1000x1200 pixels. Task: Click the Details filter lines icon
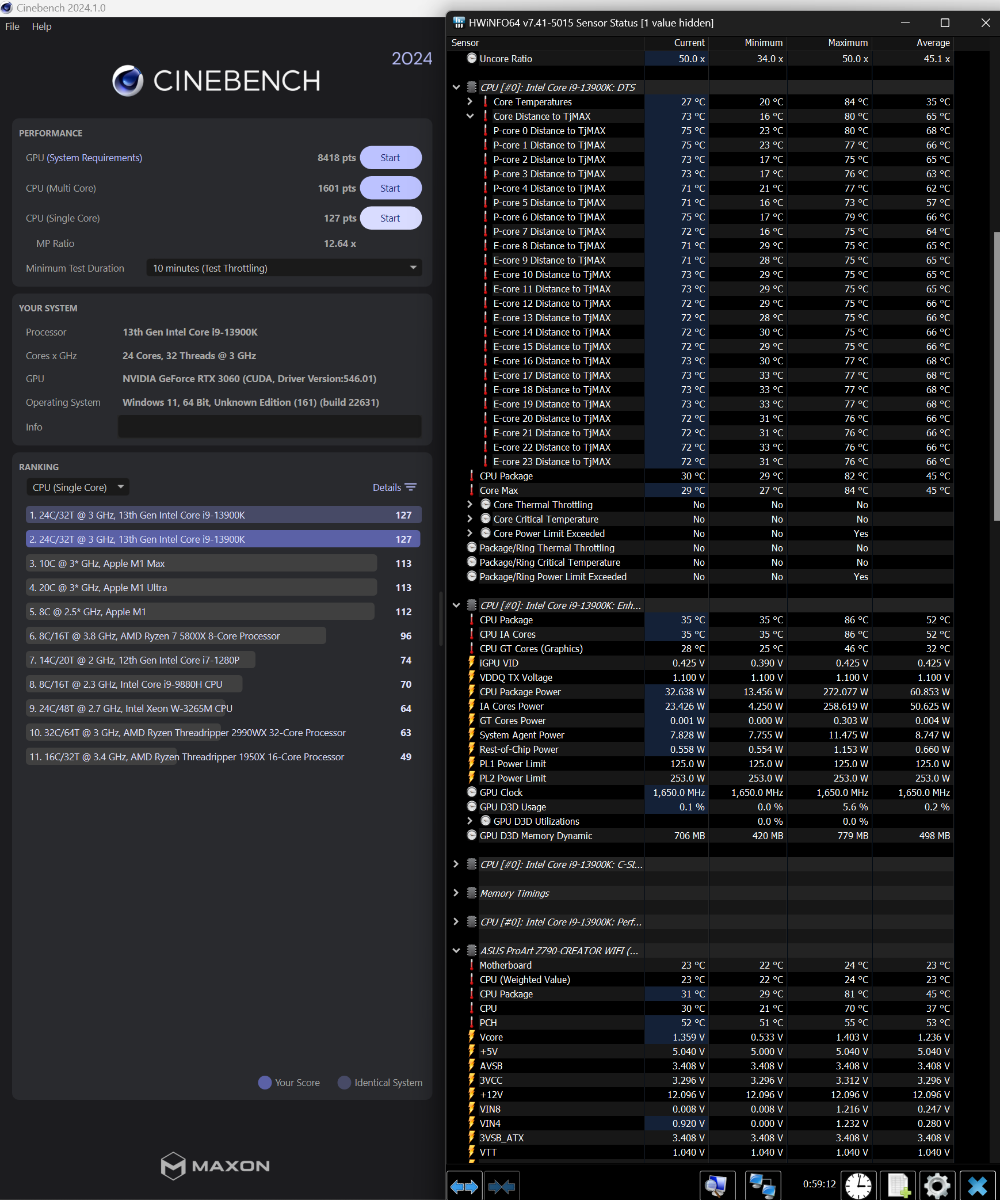pos(411,487)
